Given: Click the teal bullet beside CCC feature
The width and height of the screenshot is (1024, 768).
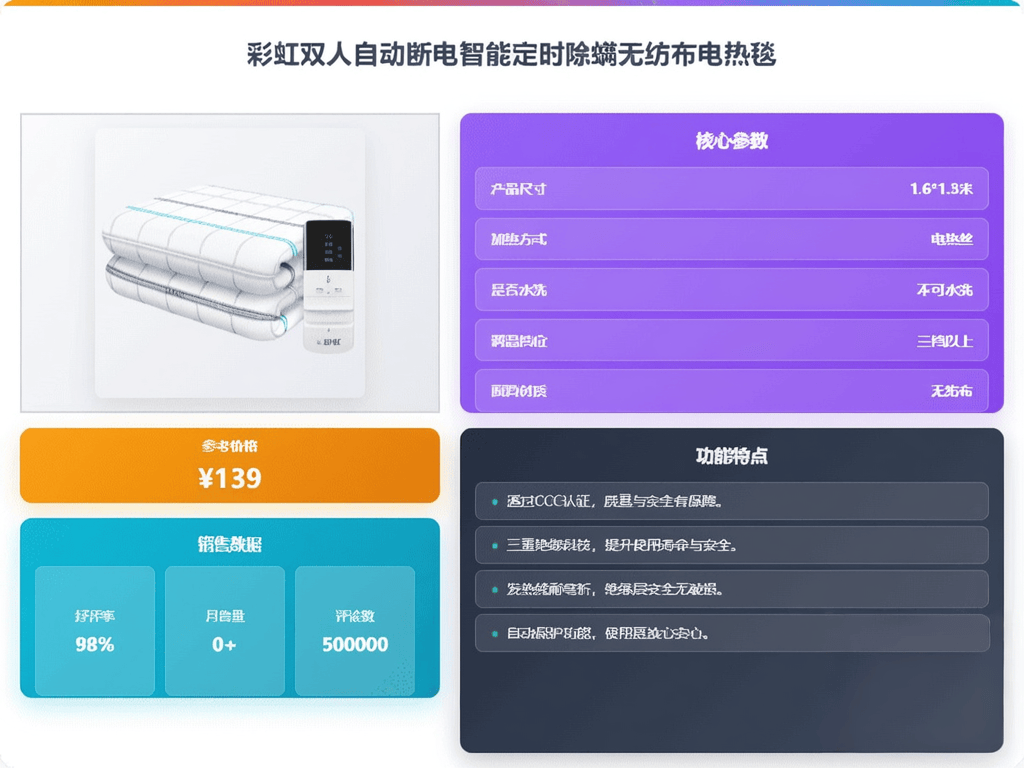Looking at the screenshot, I should 494,502.
